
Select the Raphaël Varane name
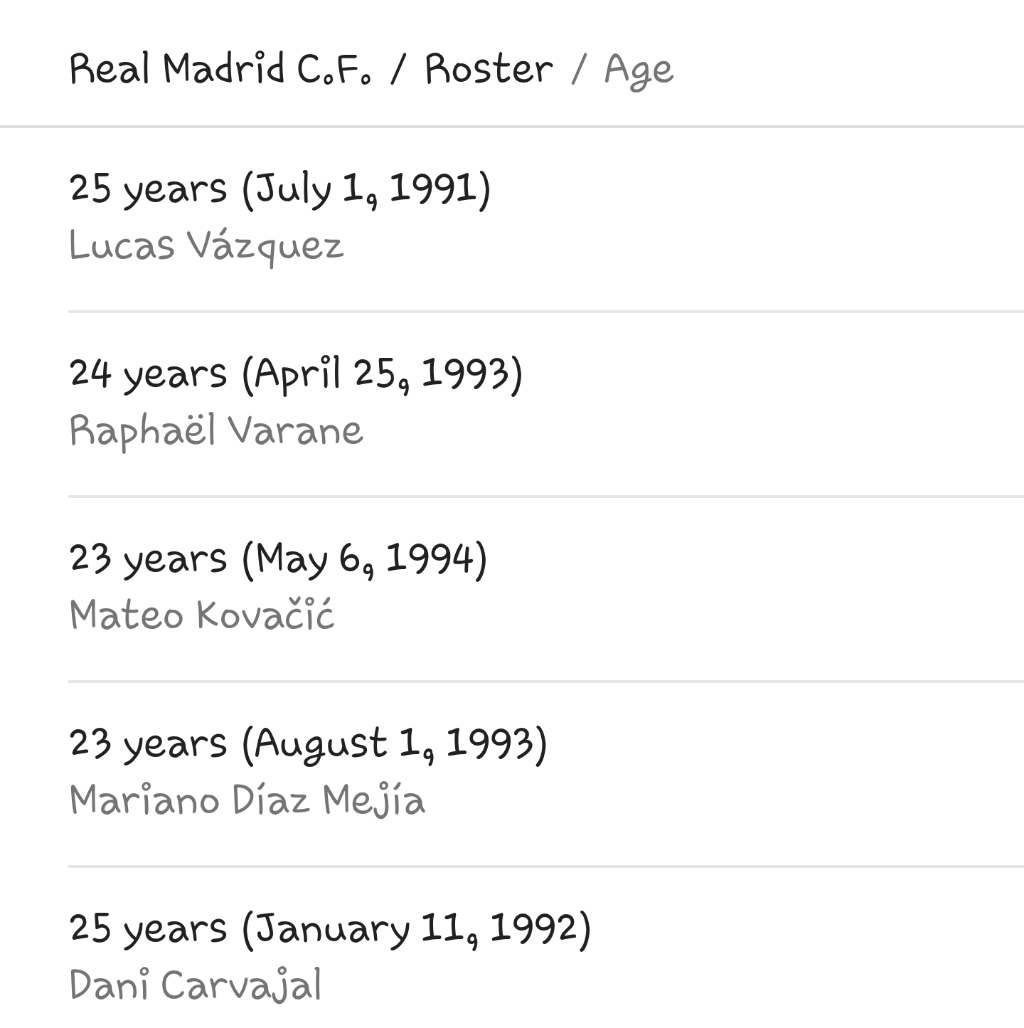(216, 431)
